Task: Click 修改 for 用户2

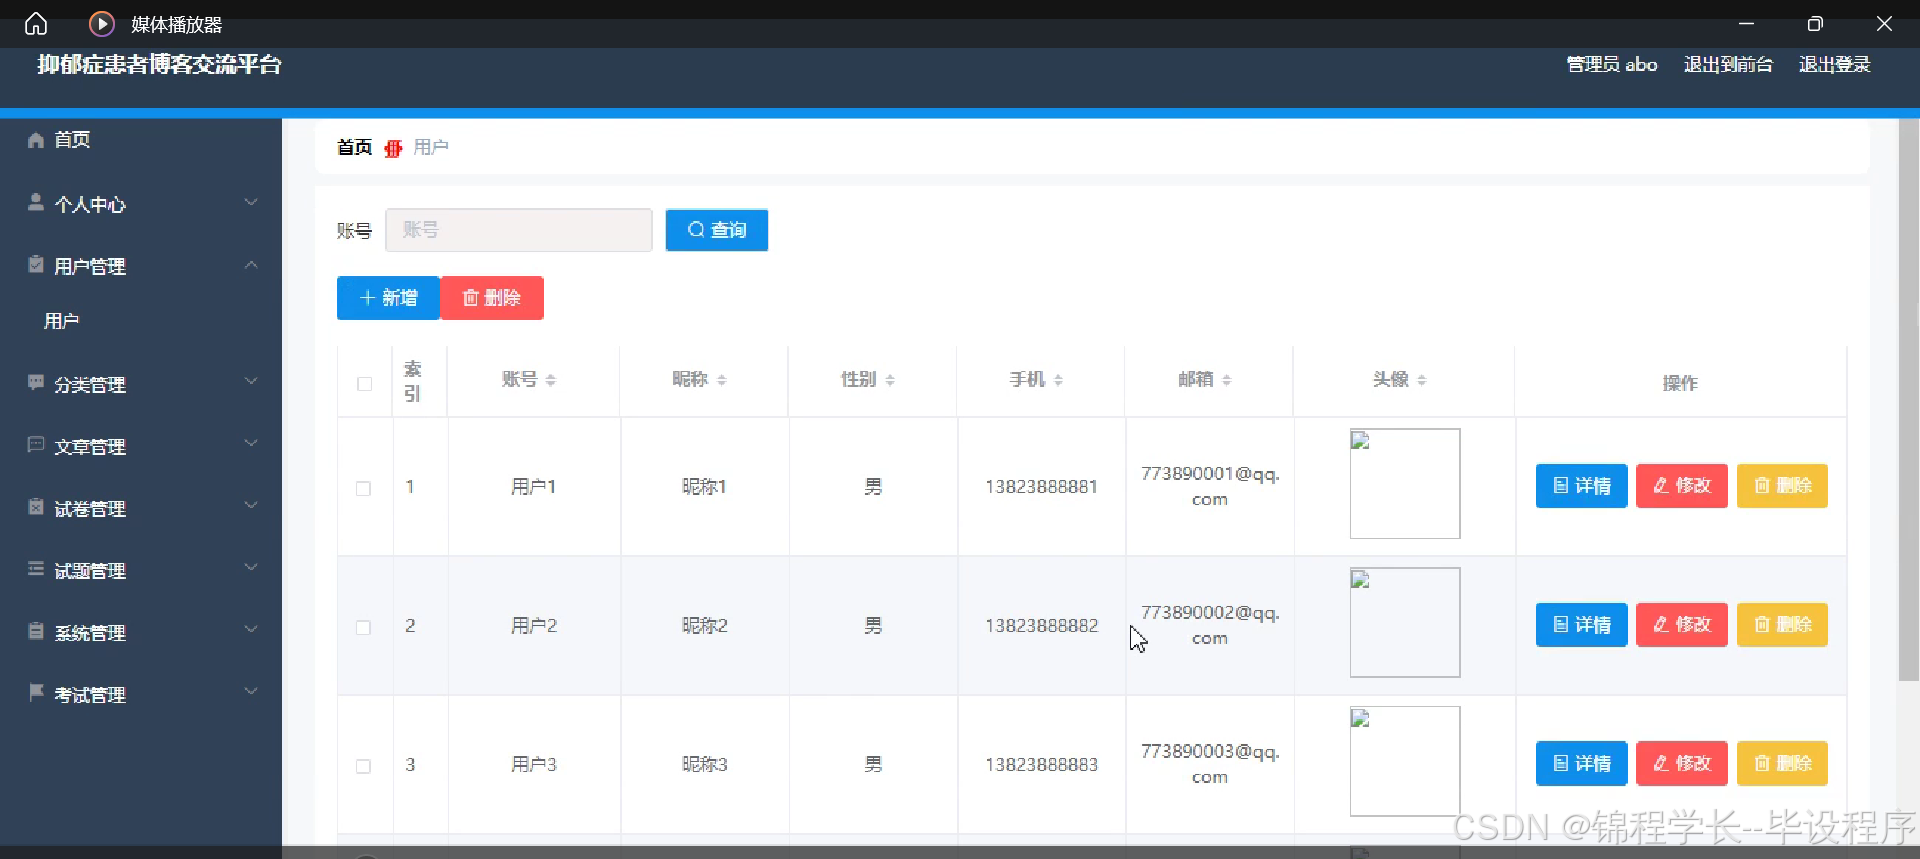Action: point(1682,625)
